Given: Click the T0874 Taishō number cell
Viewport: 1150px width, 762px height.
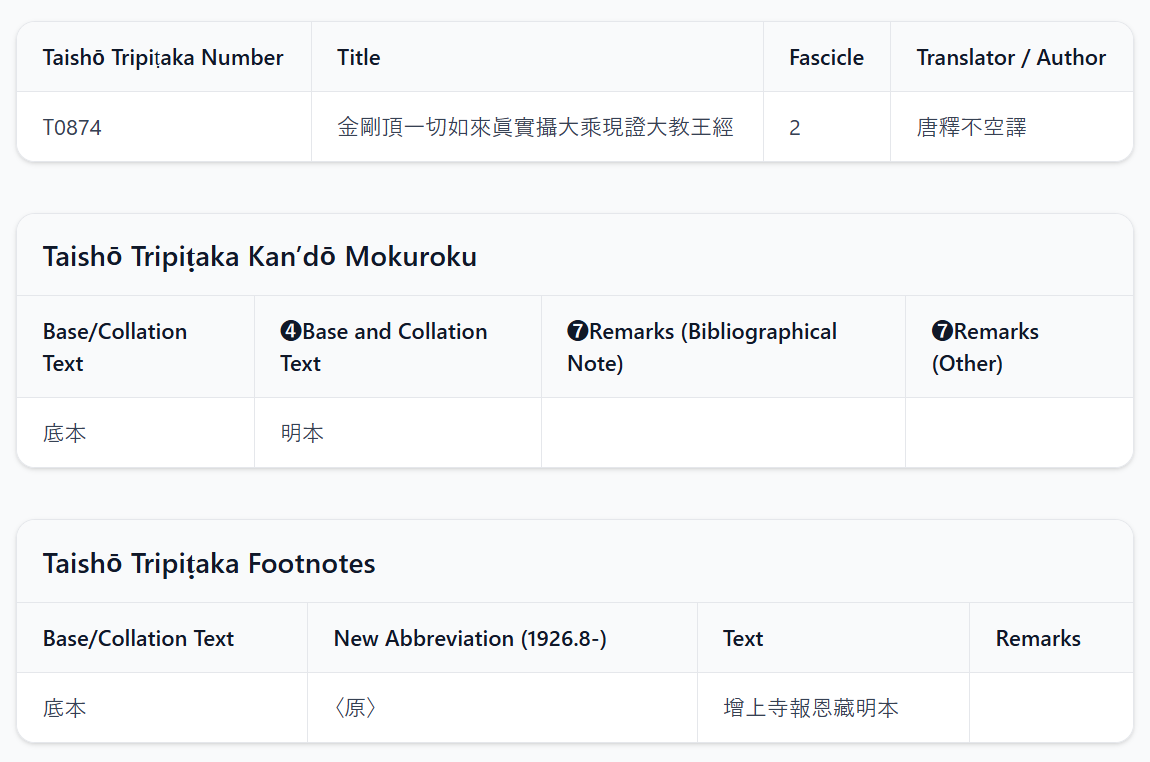Looking at the screenshot, I should [72, 127].
